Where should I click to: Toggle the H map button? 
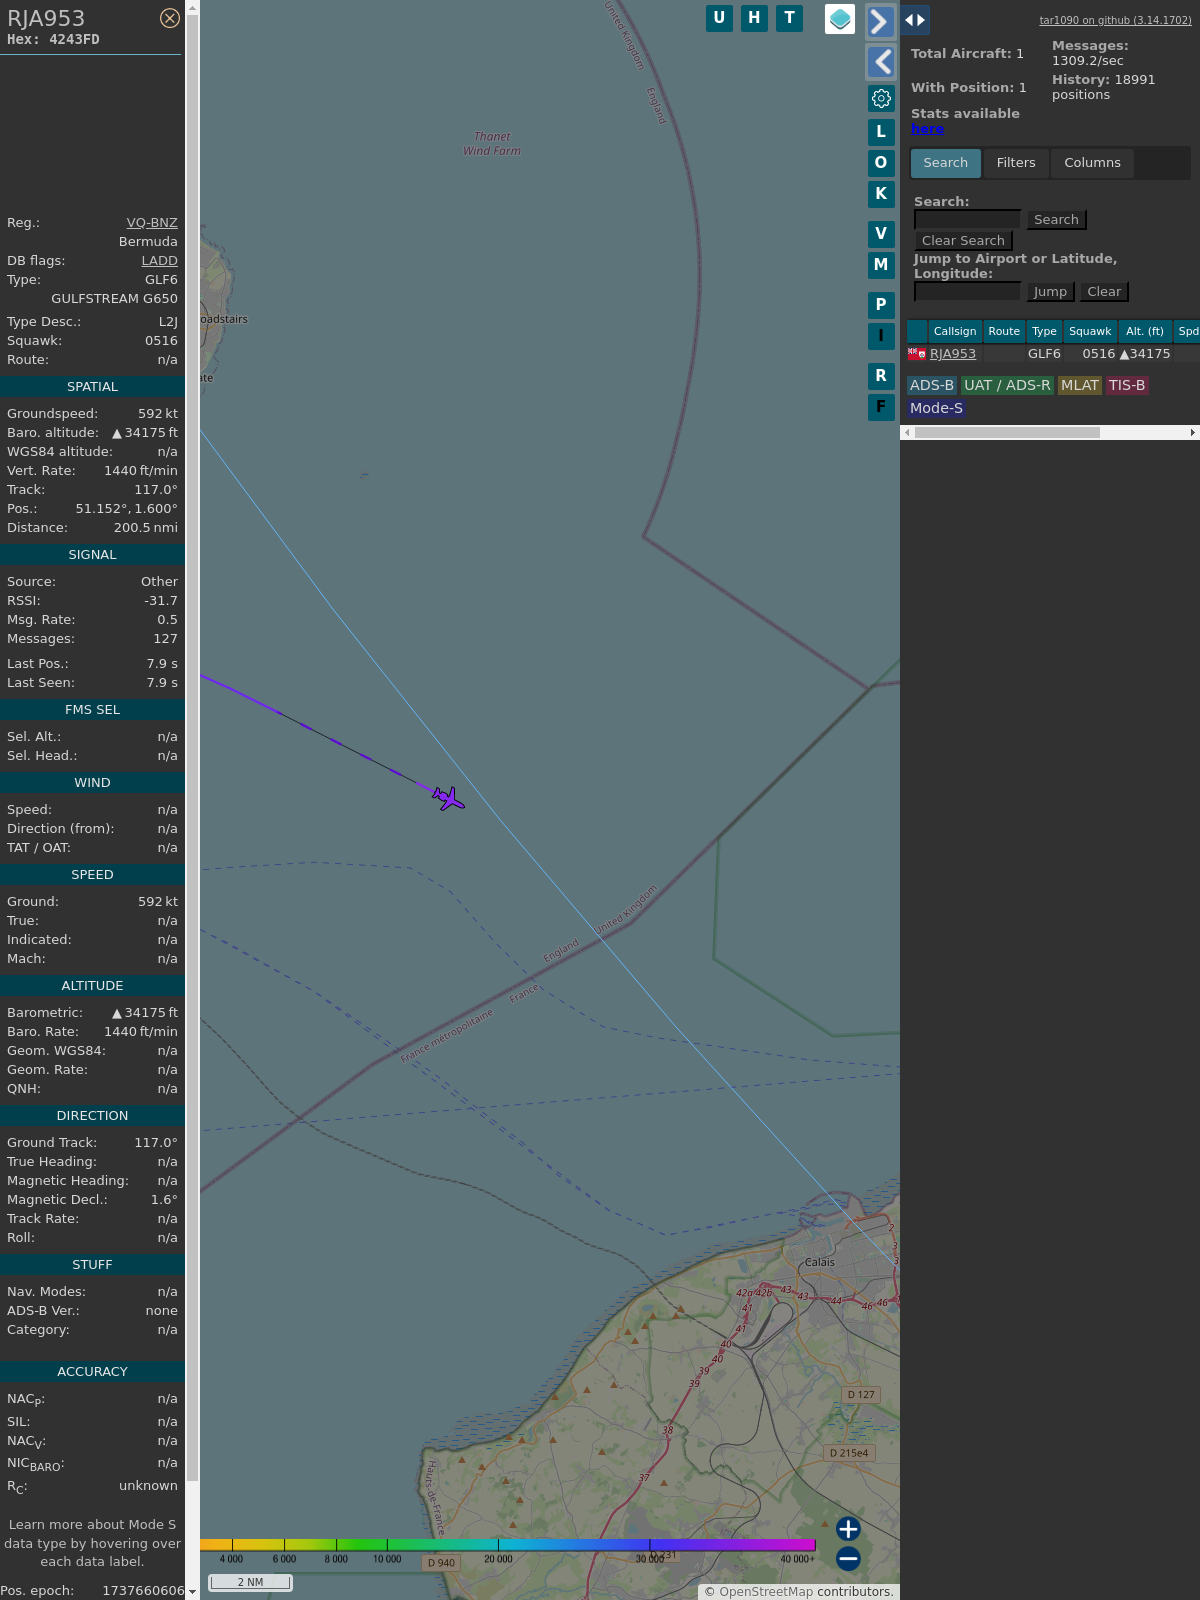click(754, 18)
